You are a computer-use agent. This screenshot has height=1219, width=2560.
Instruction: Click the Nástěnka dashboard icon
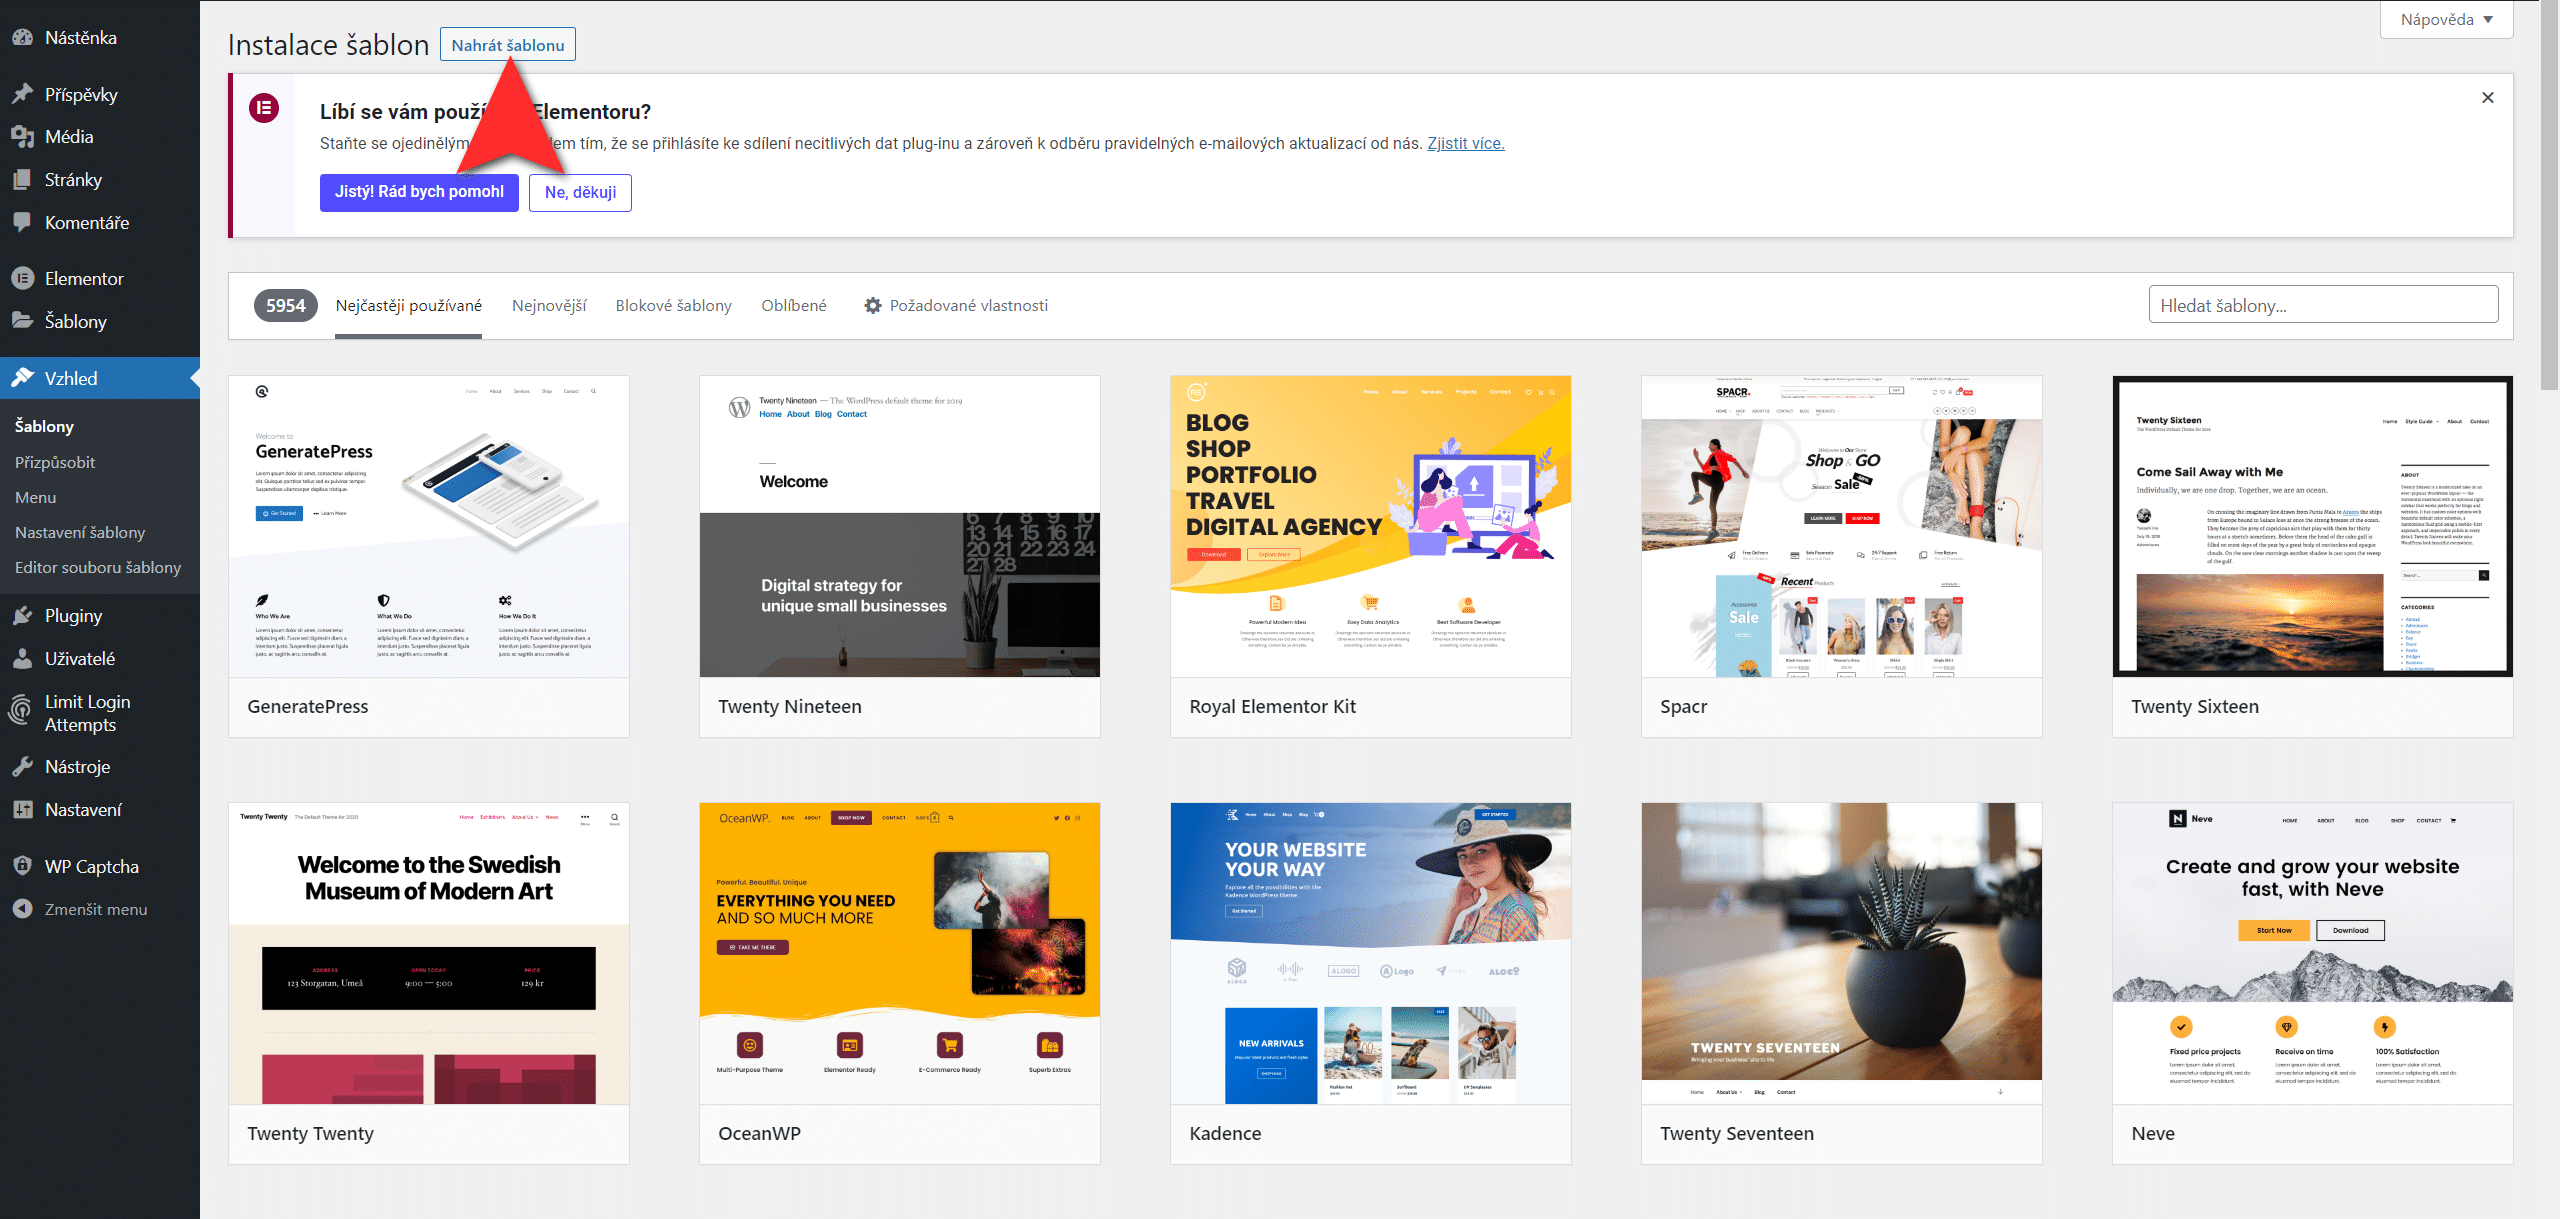pyautogui.click(x=22, y=38)
